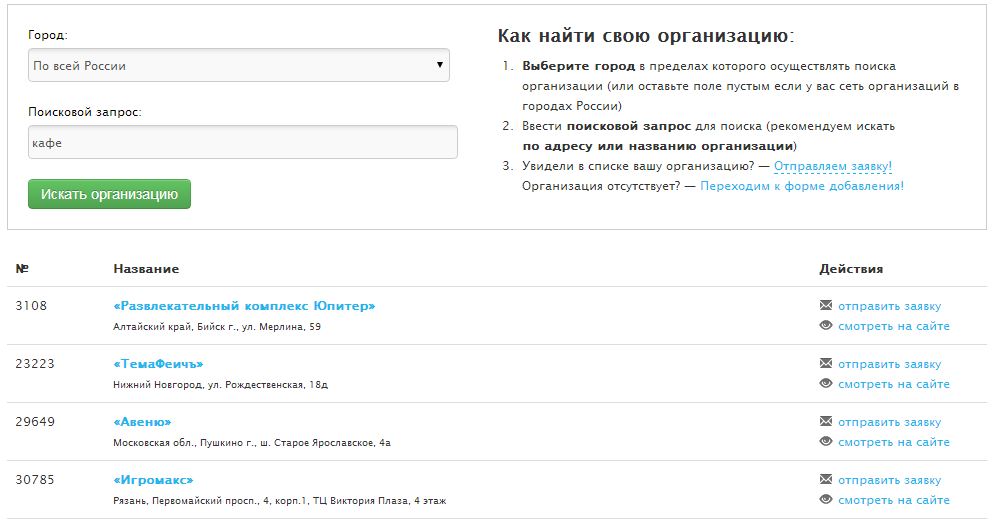Click the dropdown arrow of city selector
Image resolution: width=994 pixels, height=524 pixels.
(440, 66)
